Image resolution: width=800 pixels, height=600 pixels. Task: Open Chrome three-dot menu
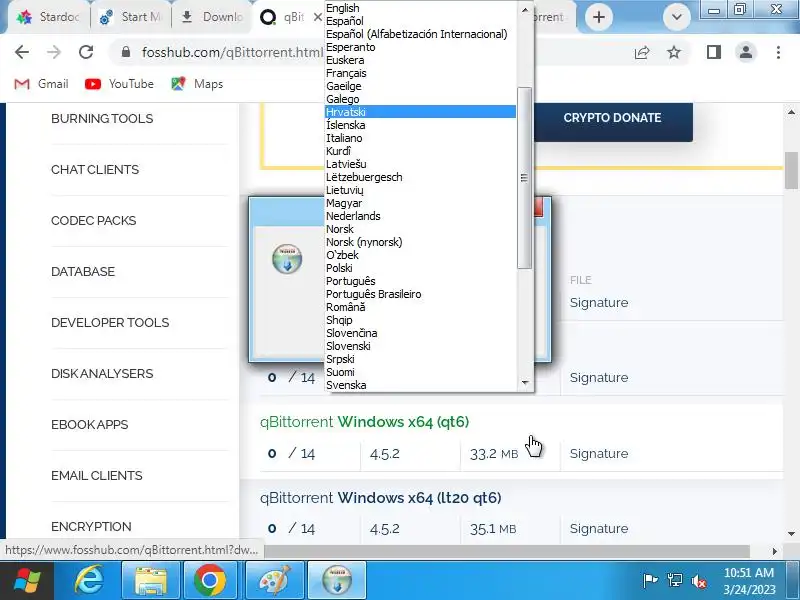pos(778,52)
